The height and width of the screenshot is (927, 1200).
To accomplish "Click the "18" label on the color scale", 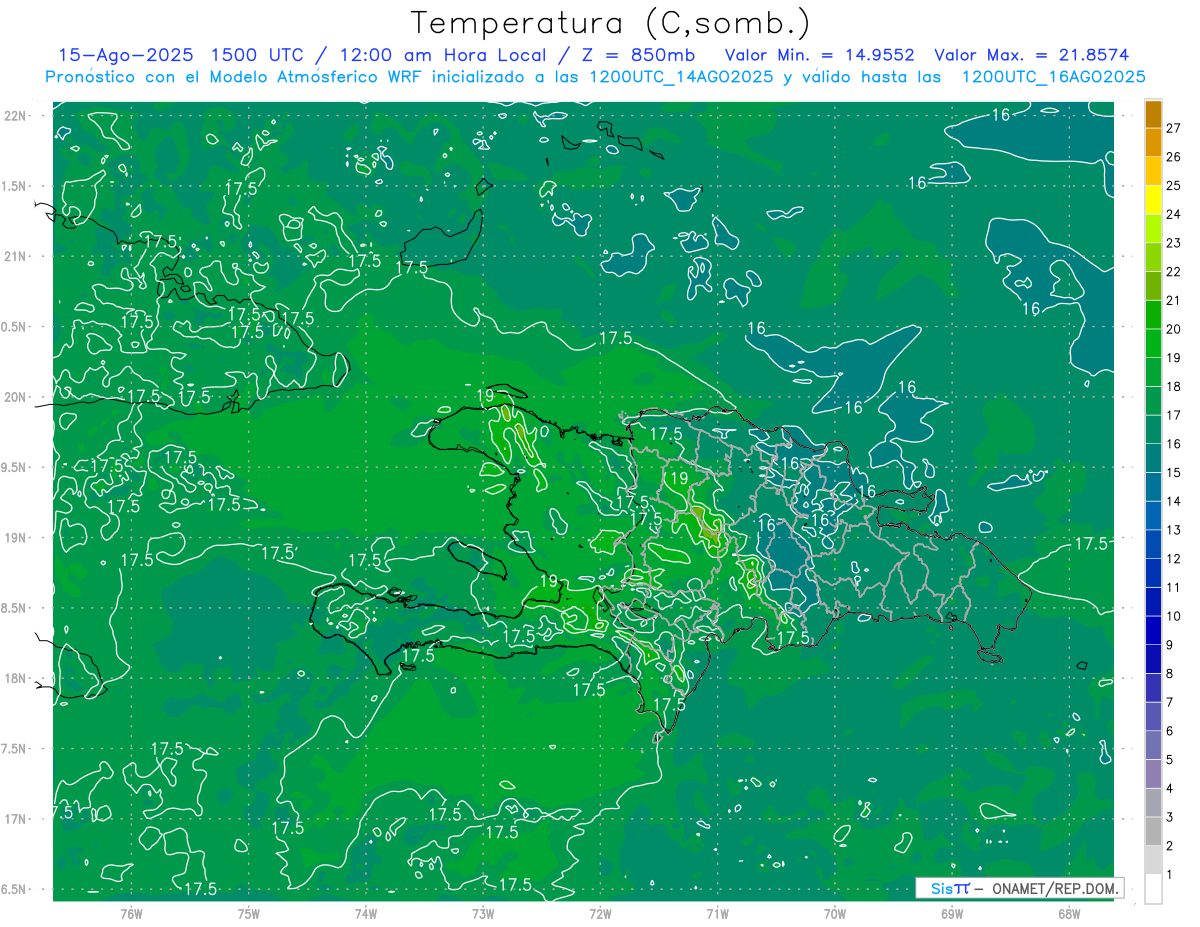I will (1174, 386).
